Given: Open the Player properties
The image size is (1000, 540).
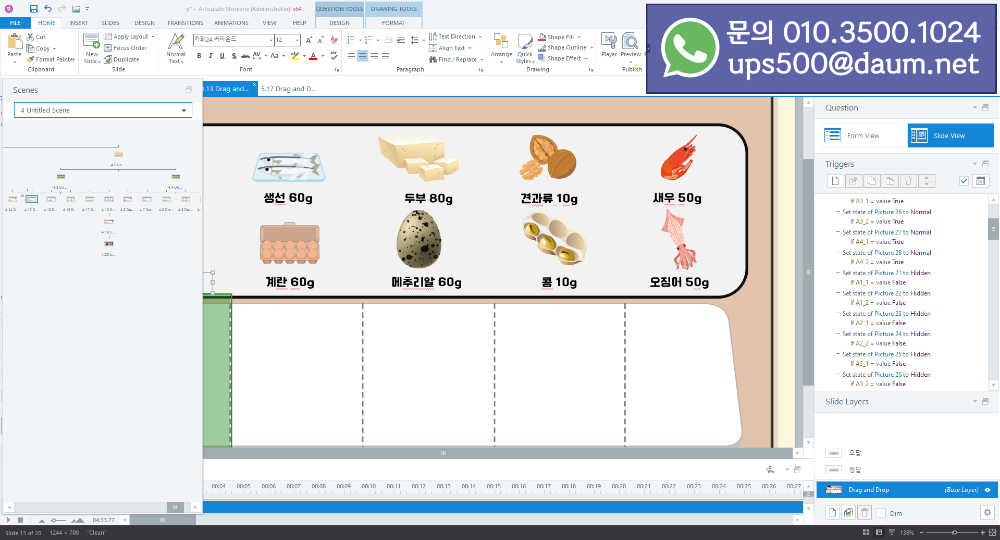Looking at the screenshot, I should (x=609, y=45).
